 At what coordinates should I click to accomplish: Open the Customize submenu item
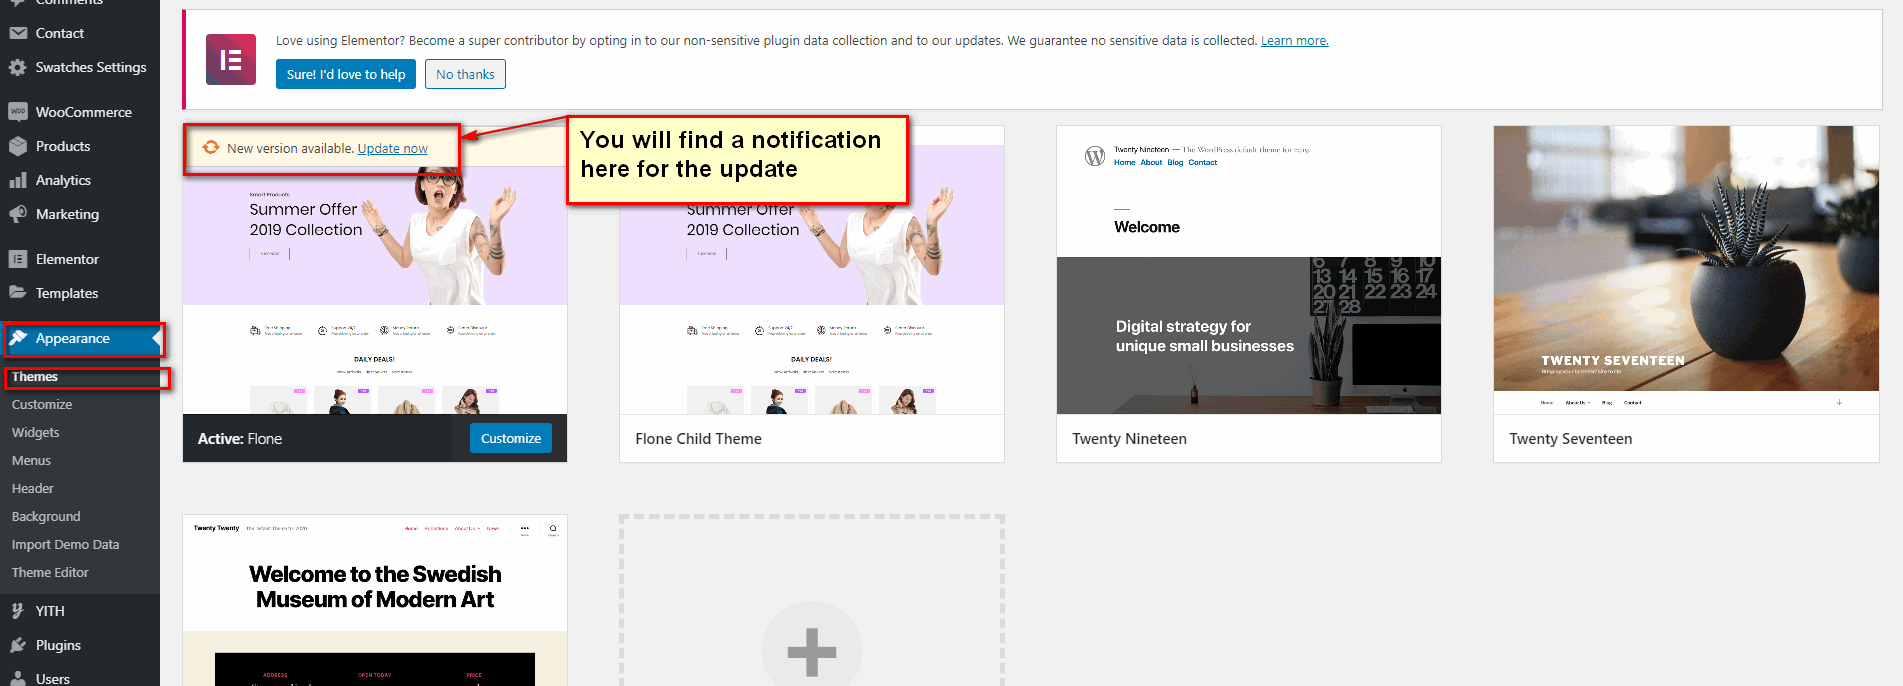42,405
